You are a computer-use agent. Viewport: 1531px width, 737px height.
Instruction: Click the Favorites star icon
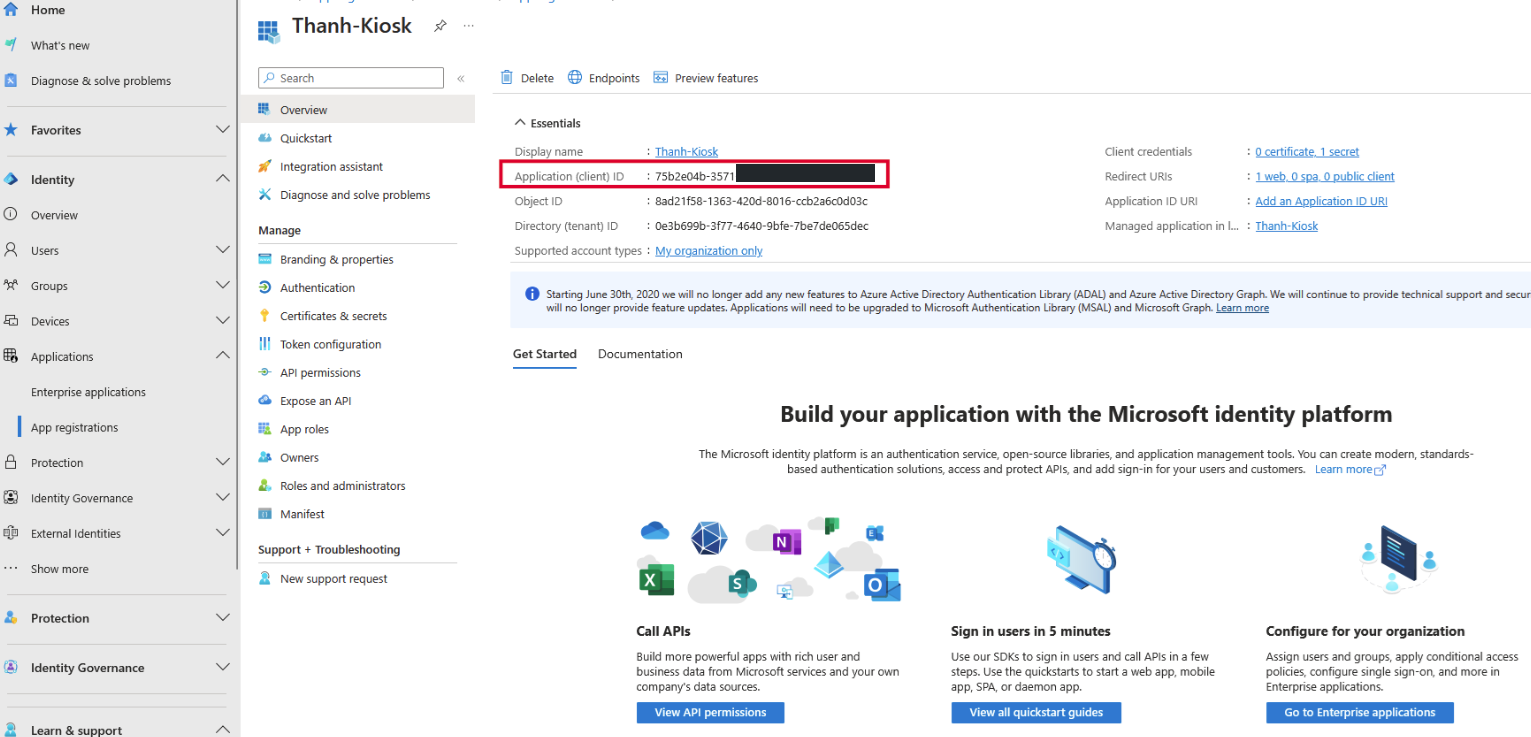point(11,130)
